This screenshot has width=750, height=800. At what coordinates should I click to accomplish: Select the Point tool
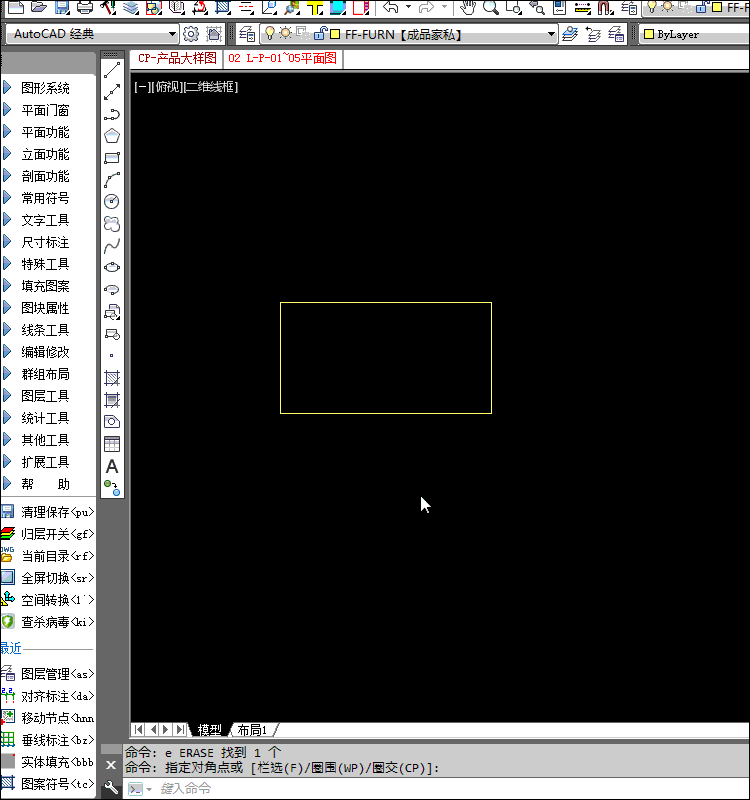coord(112,356)
